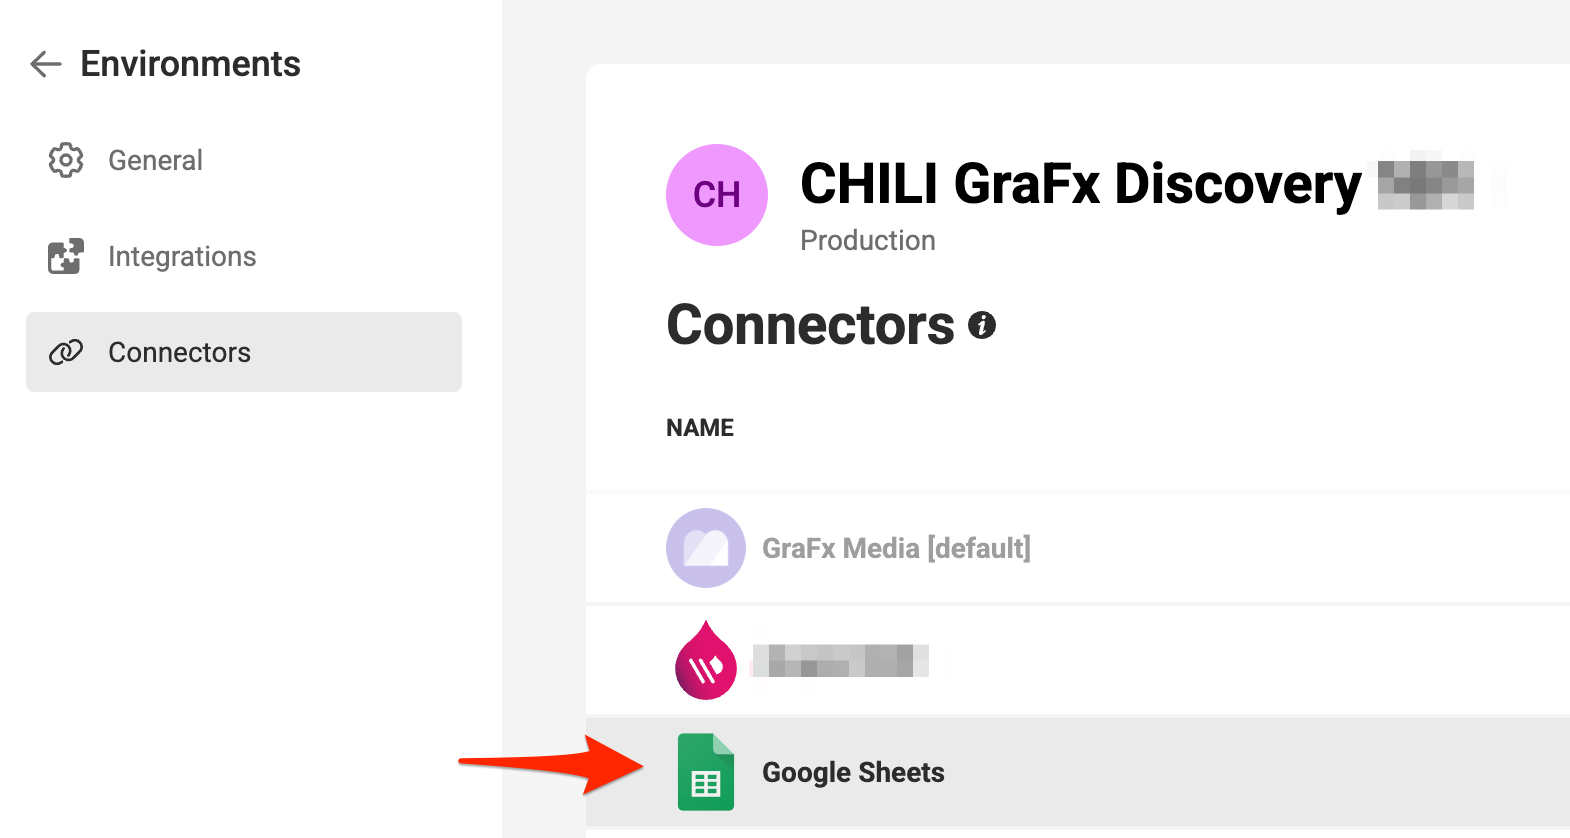This screenshot has height=838, width=1570.
Task: Click the blurred connector name row
Action: click(1078, 660)
